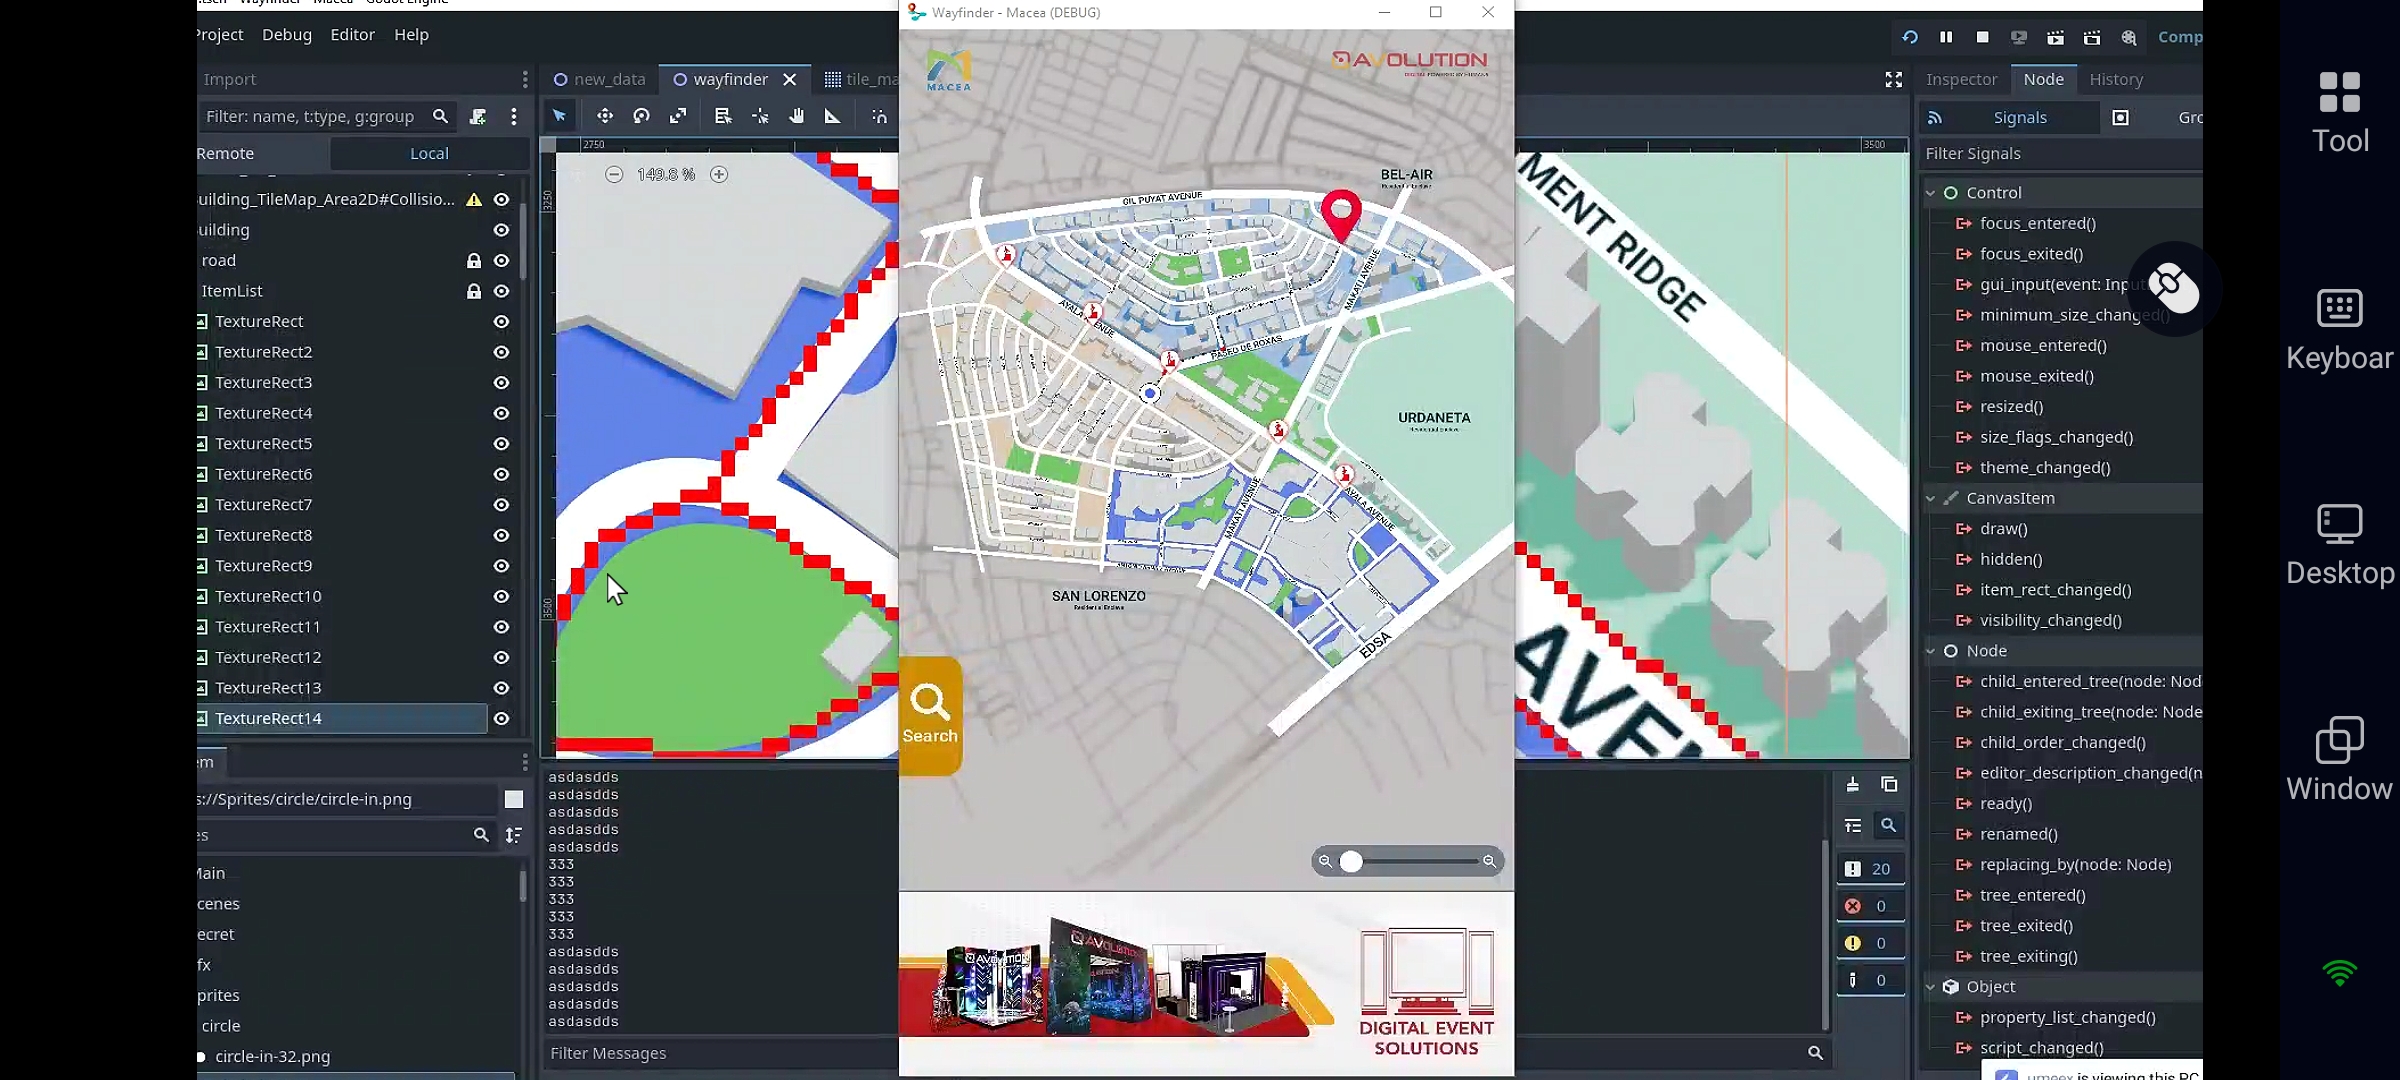Viewport: 2400px width, 1080px height.
Task: Expand the game viewport to fullscreen
Action: (1893, 79)
